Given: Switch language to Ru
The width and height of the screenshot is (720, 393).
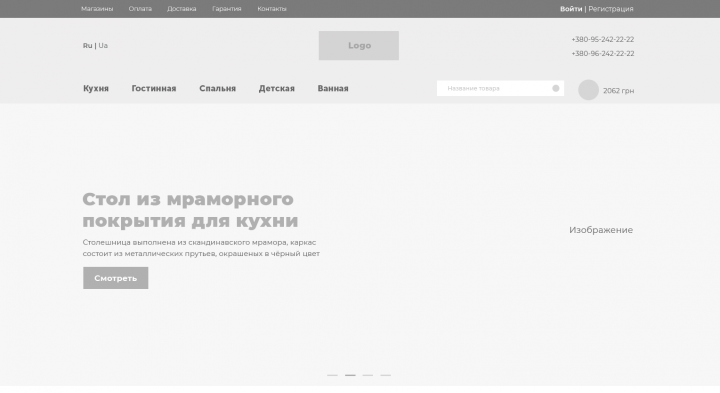Looking at the screenshot, I should click(87, 45).
